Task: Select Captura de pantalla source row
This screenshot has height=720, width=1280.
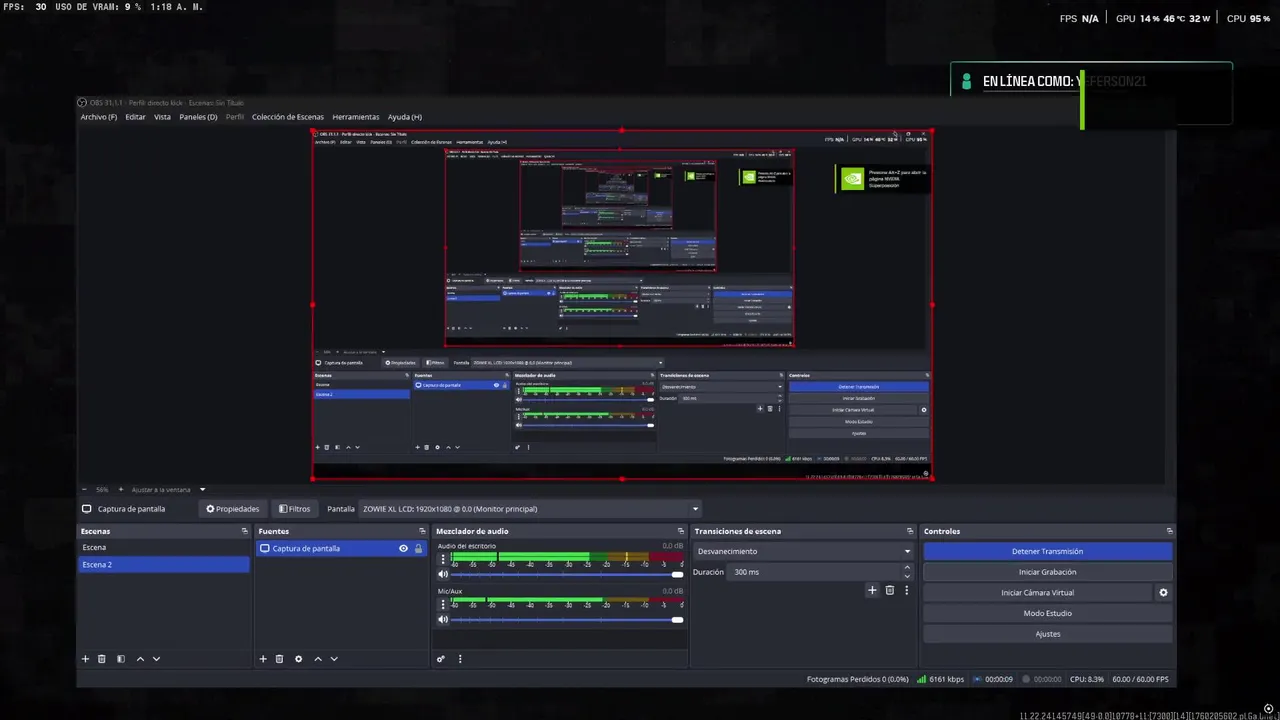Action: tap(341, 548)
